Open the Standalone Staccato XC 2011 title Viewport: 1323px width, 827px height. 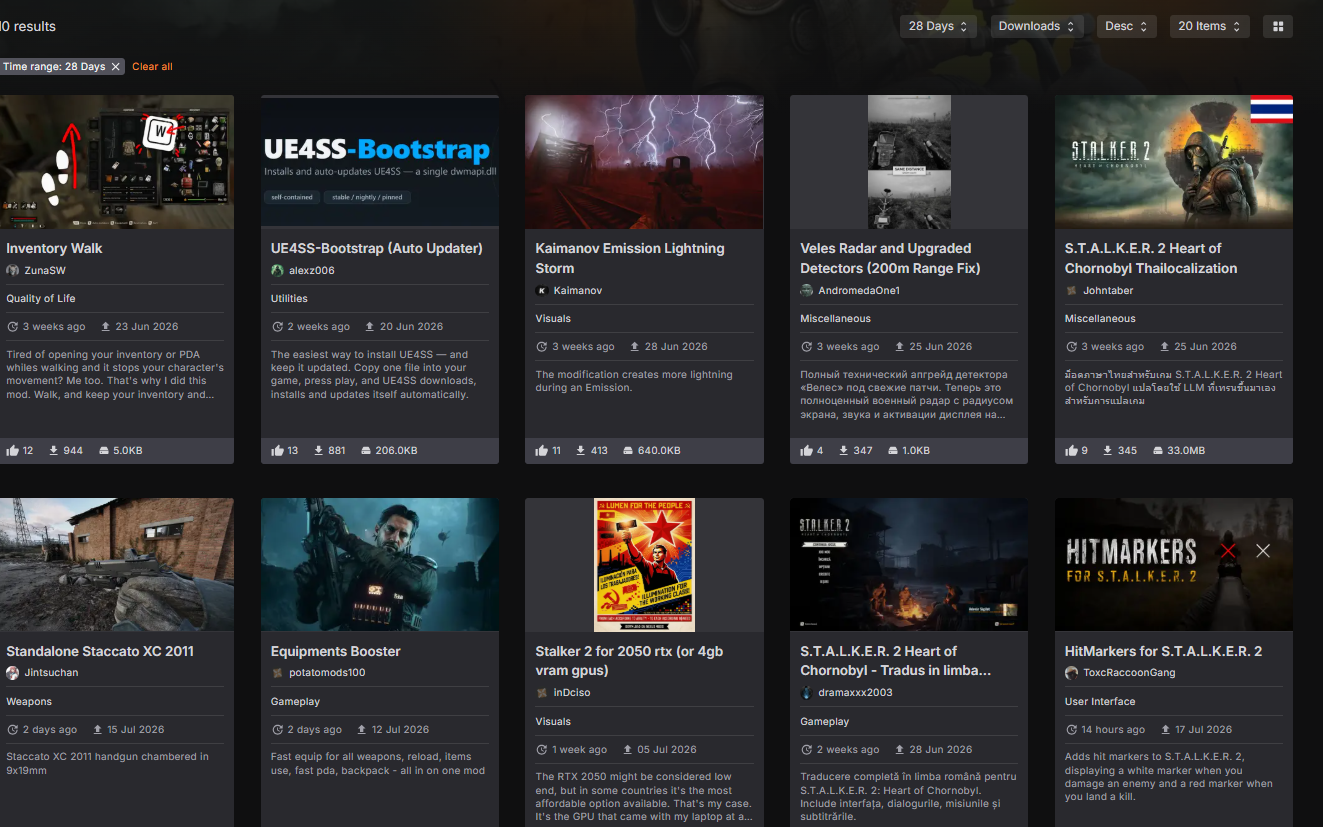tap(100, 652)
